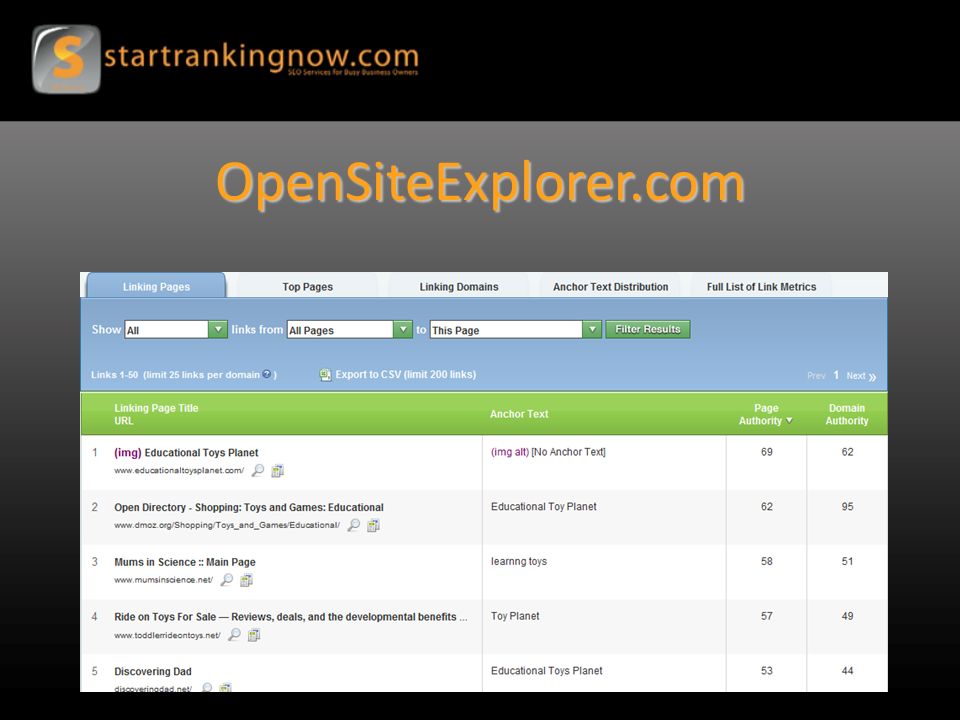This screenshot has height=720, width=960.
Task: Click page-metrics icon beside dmoz.org URL
Action: (x=373, y=525)
